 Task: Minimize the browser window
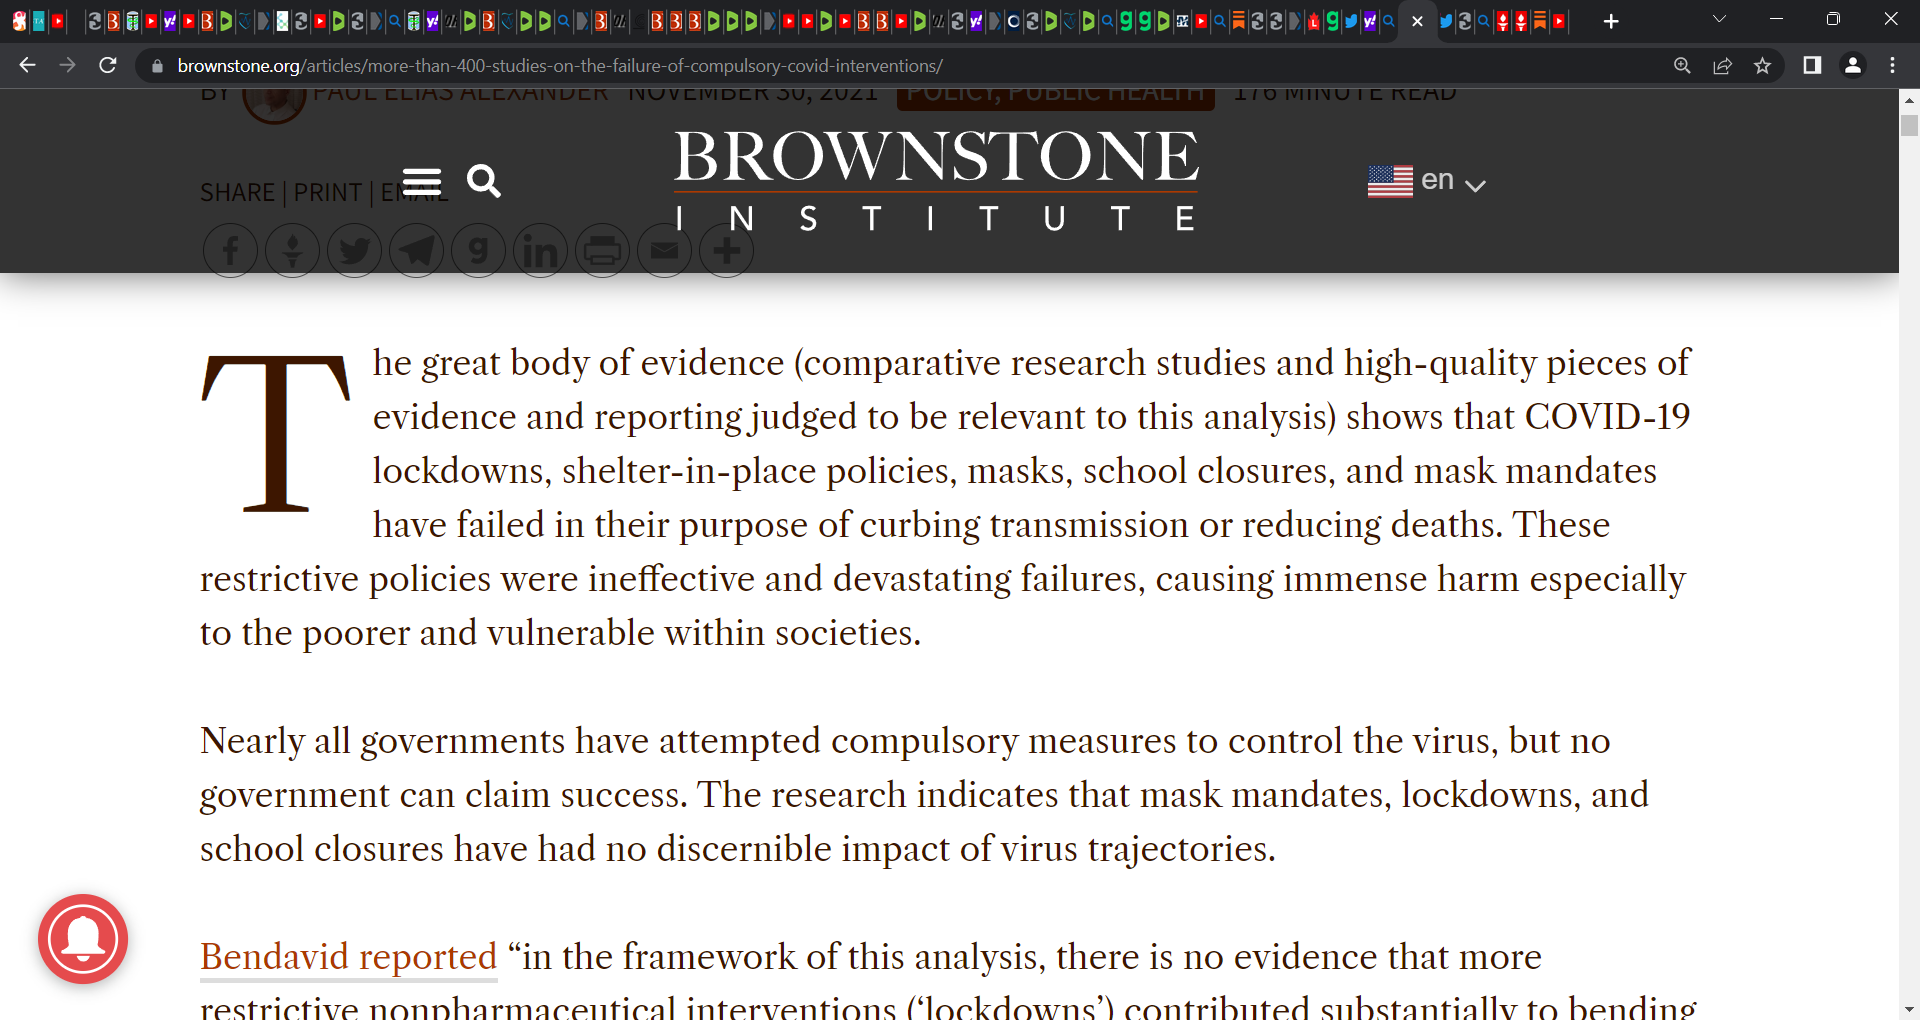tap(1776, 19)
